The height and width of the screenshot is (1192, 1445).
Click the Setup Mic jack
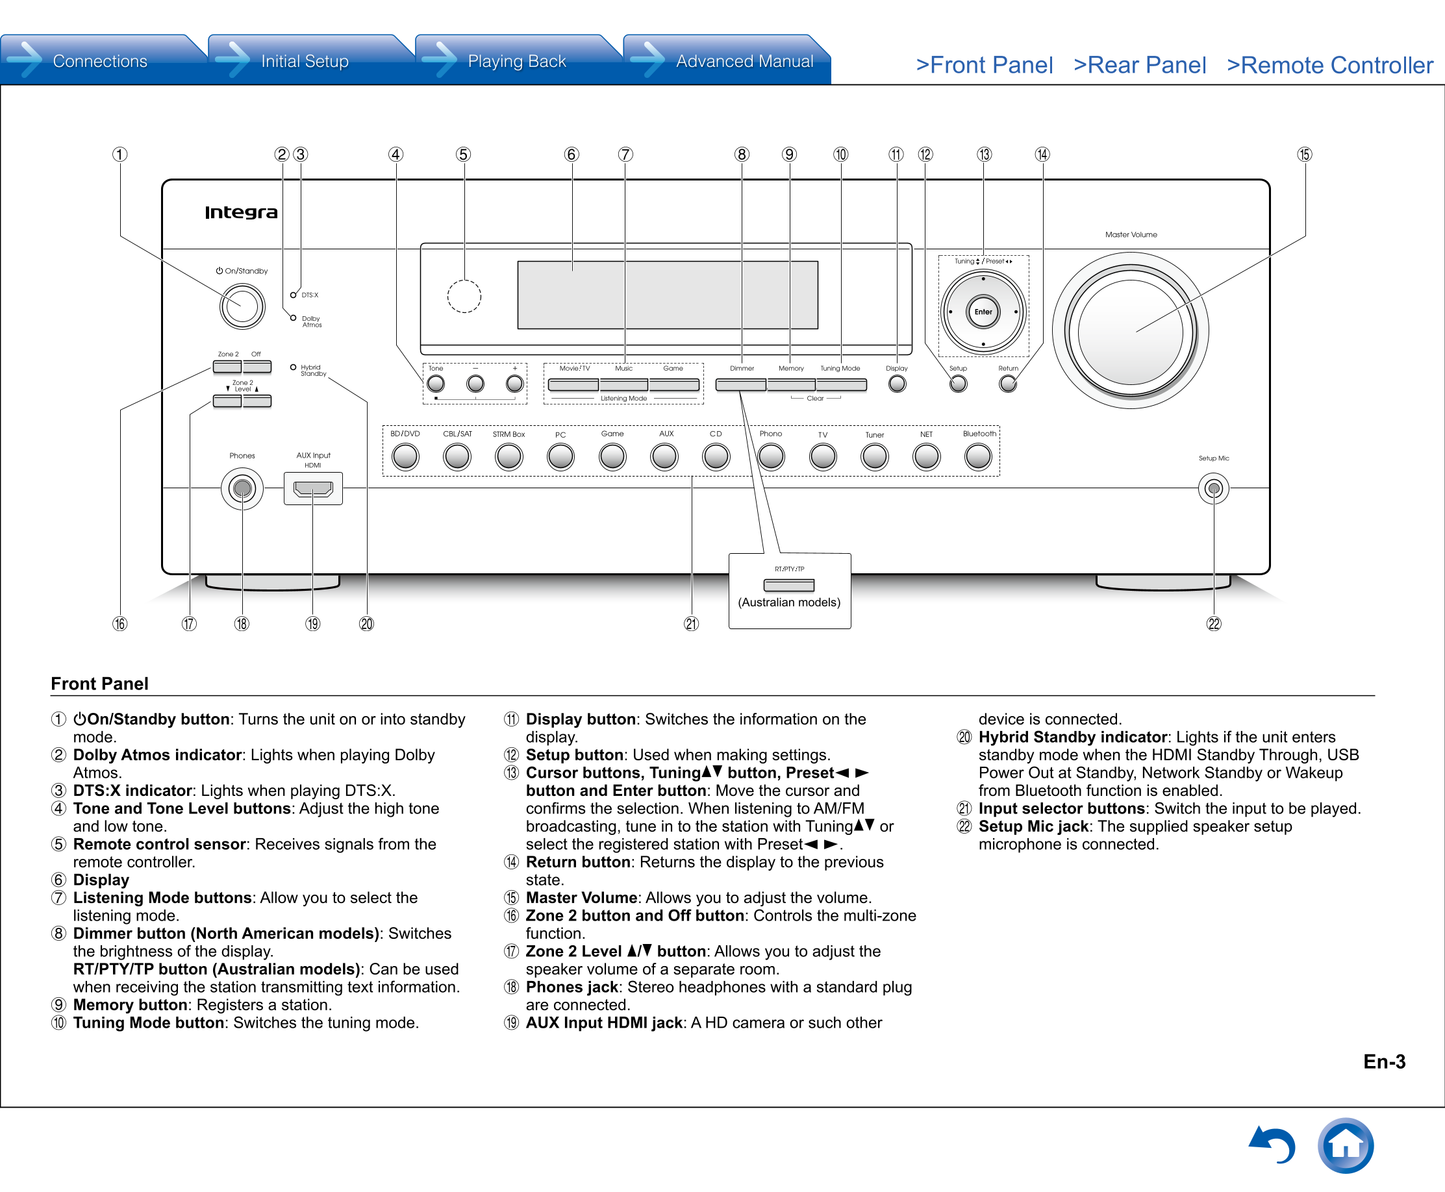pyautogui.click(x=1213, y=489)
